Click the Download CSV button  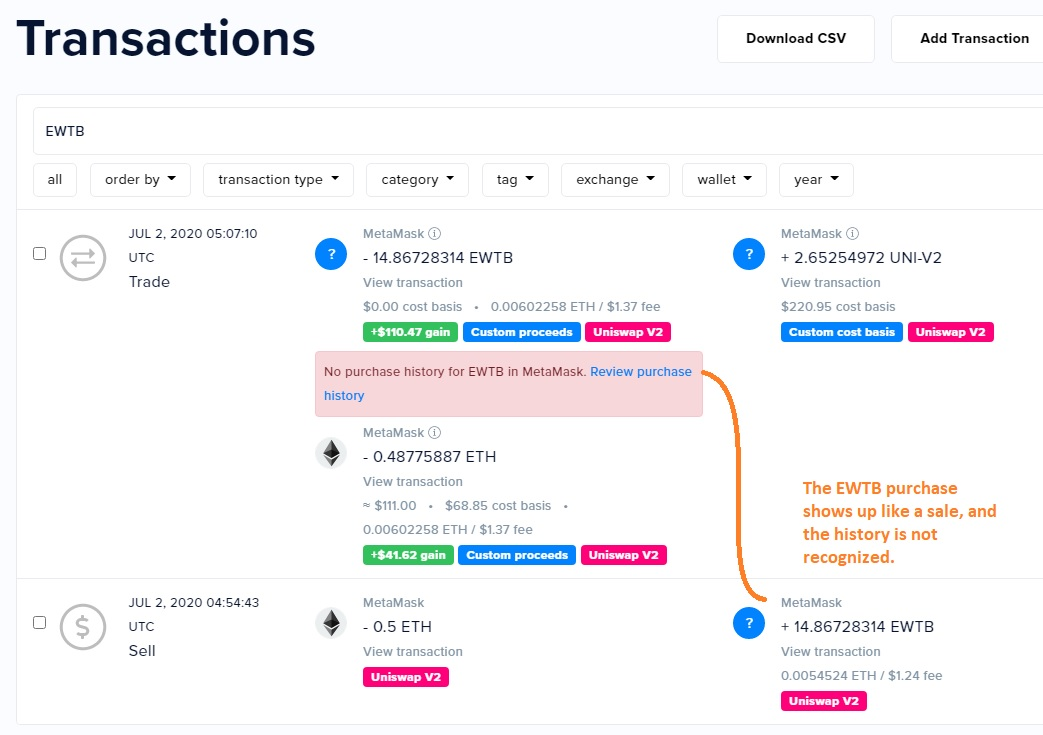point(796,39)
